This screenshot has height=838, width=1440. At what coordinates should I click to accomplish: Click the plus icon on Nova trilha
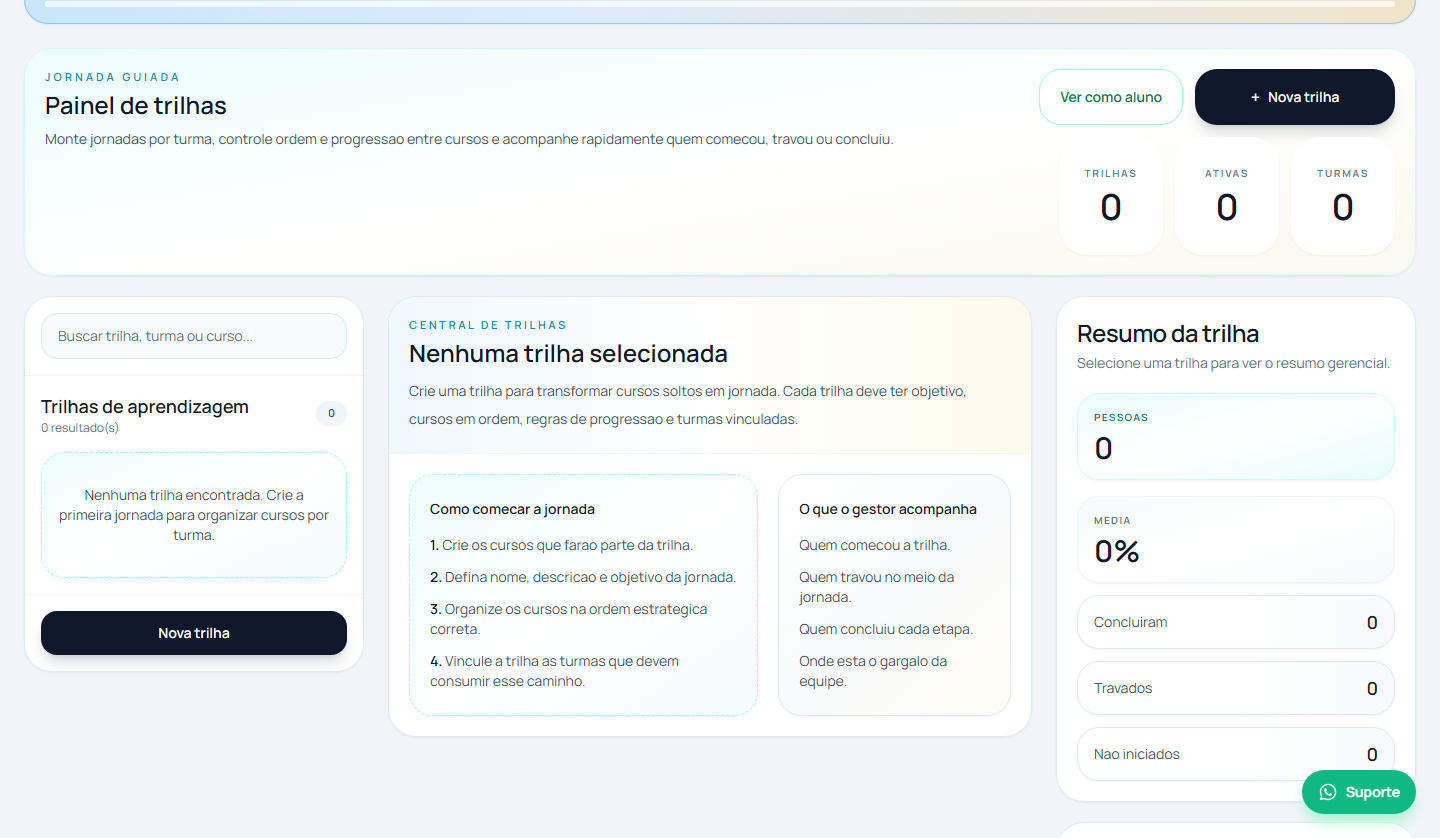[1255, 97]
